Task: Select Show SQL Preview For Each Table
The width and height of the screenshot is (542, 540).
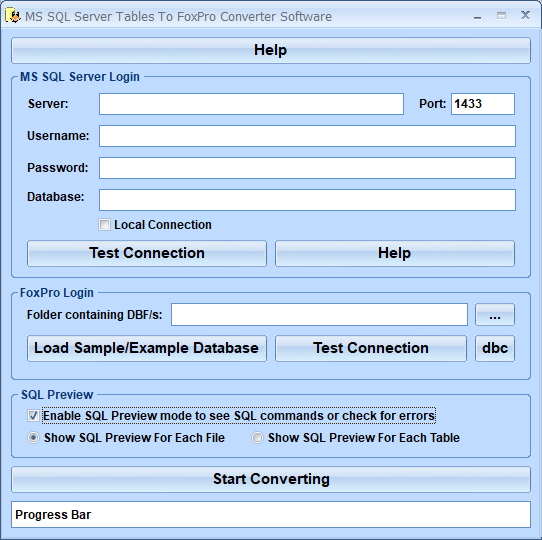Action: tap(257, 438)
